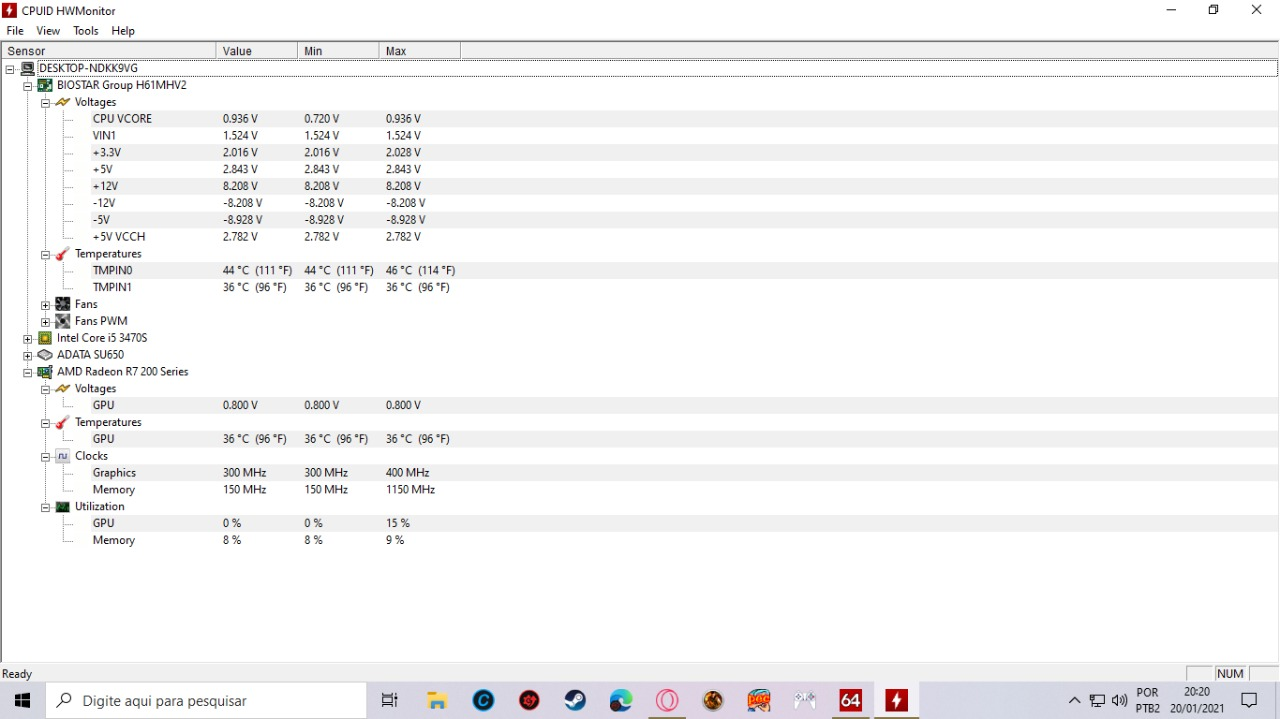Switch the POR PTB2 input language
The image size is (1280, 719).
point(1148,700)
